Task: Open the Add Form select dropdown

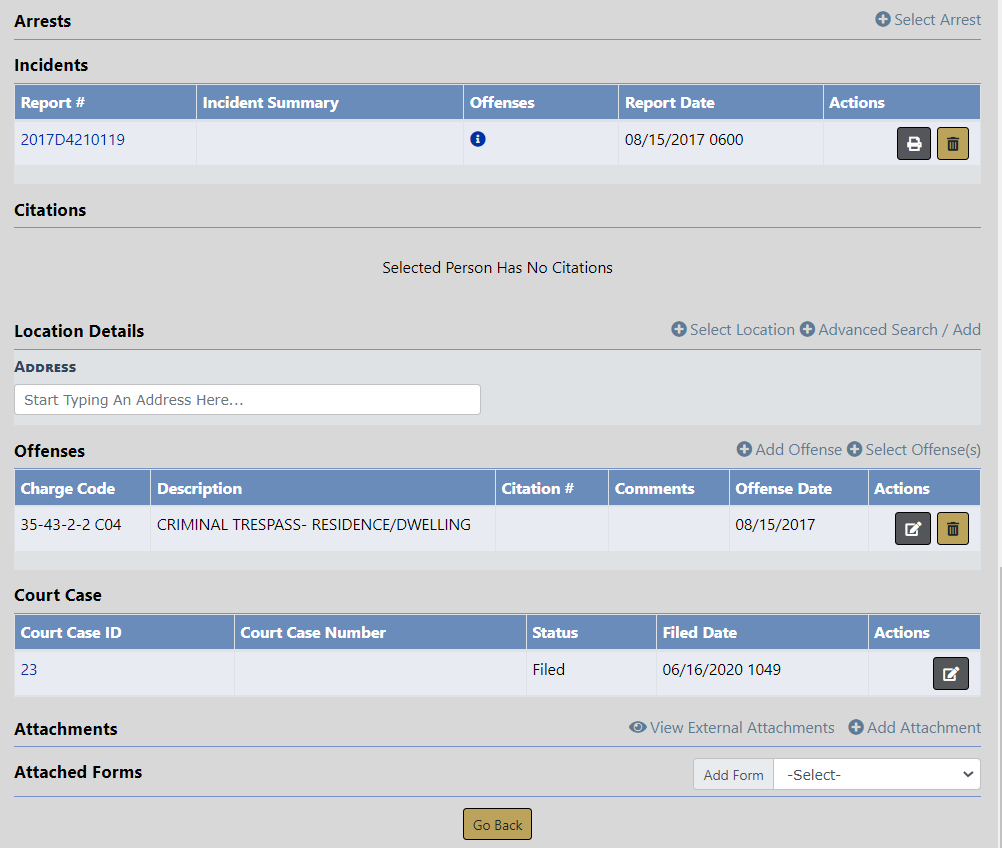Action: tap(876, 775)
